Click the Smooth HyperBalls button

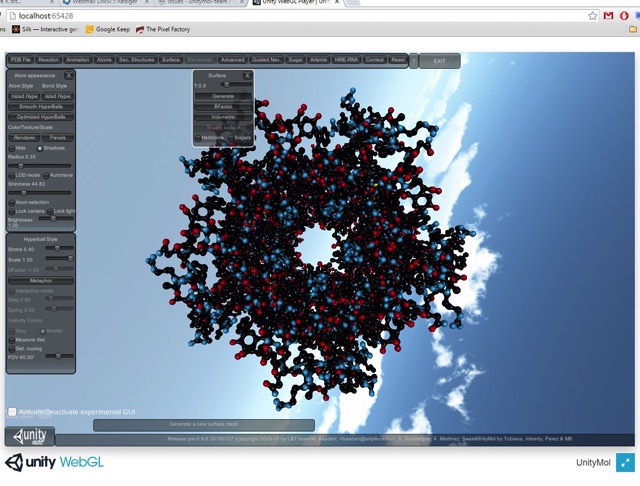[x=41, y=107]
